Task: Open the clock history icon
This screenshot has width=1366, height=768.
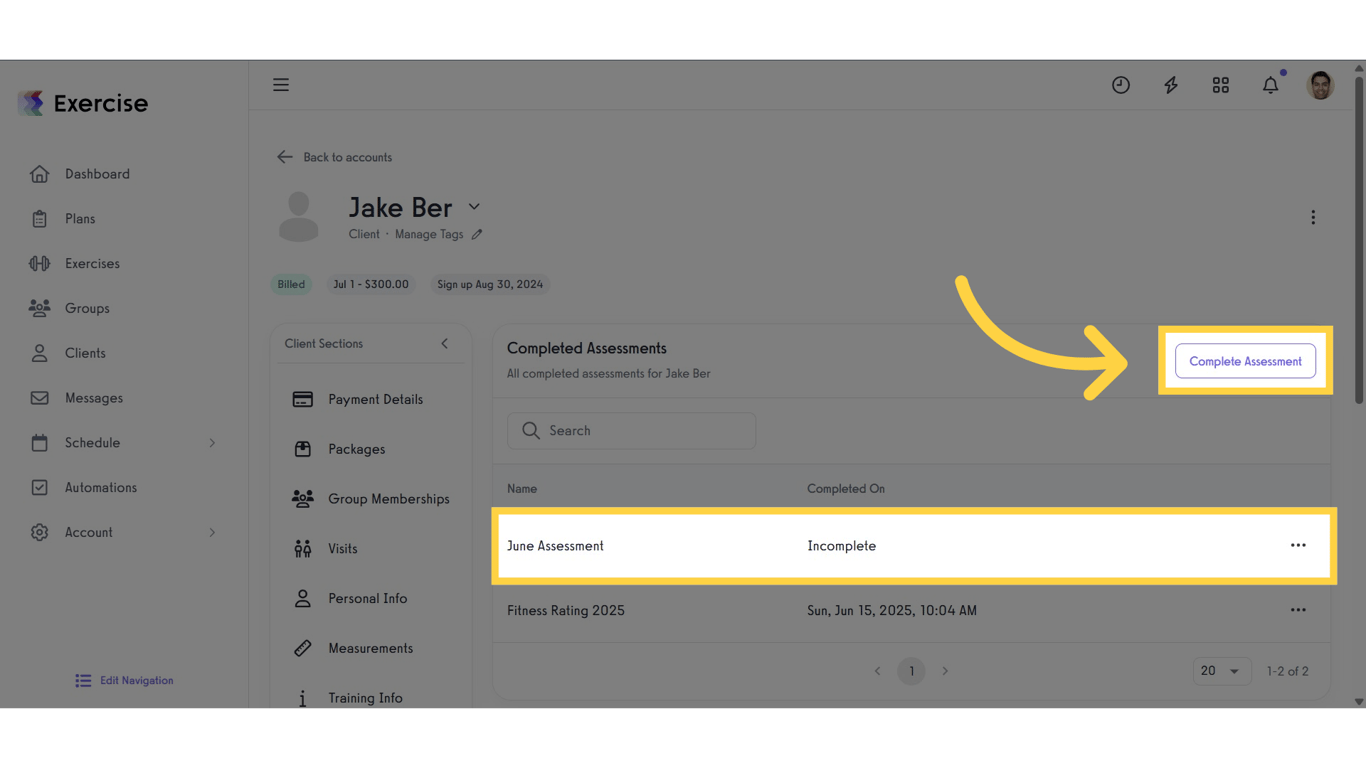Action: [1121, 85]
